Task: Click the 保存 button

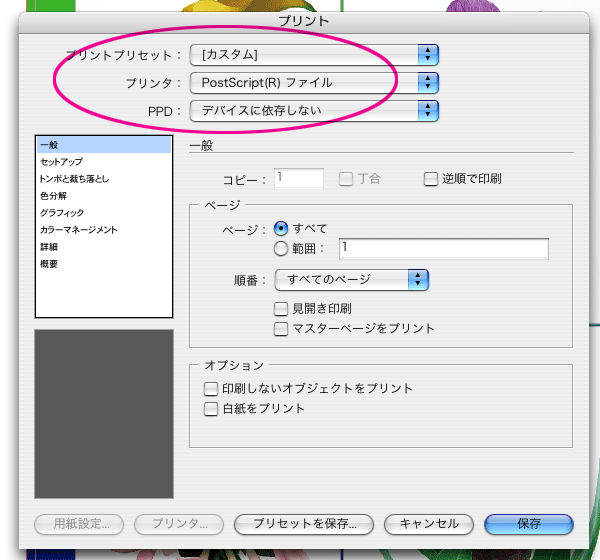Action: pyautogui.click(x=529, y=524)
